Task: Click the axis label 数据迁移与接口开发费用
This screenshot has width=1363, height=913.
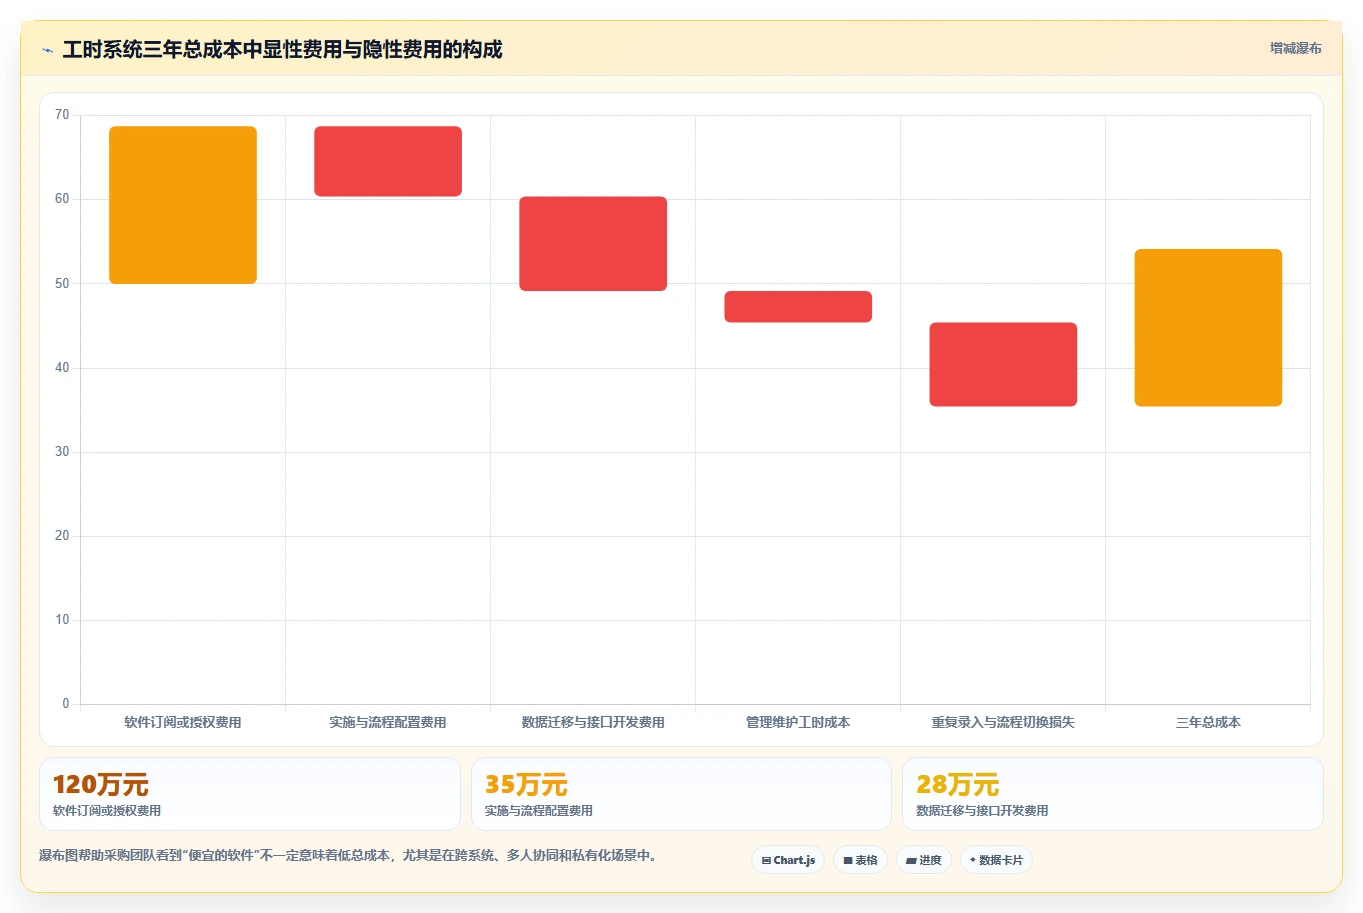Action: point(593,722)
